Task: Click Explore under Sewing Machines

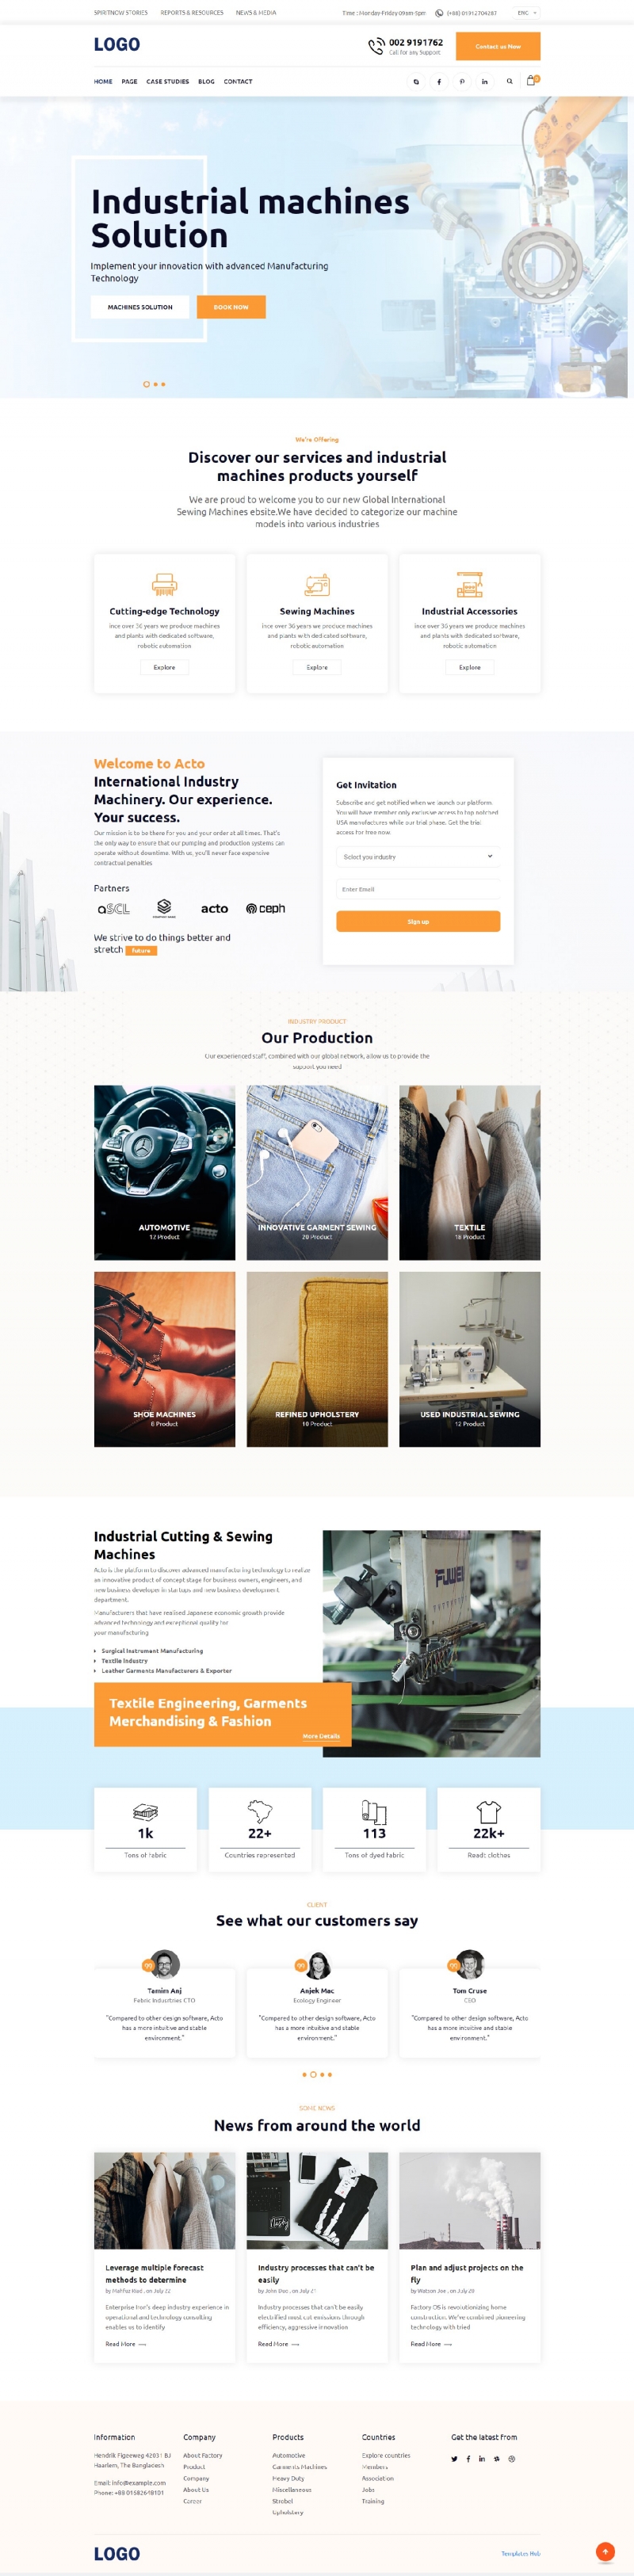Action: tap(317, 667)
